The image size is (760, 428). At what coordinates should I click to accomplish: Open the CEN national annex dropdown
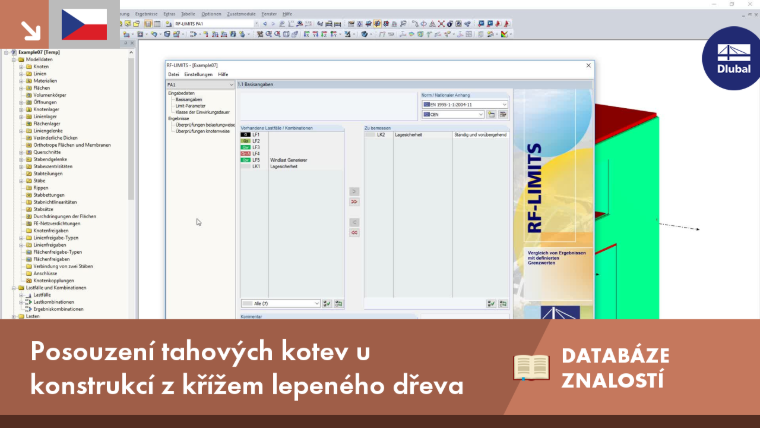pos(453,114)
